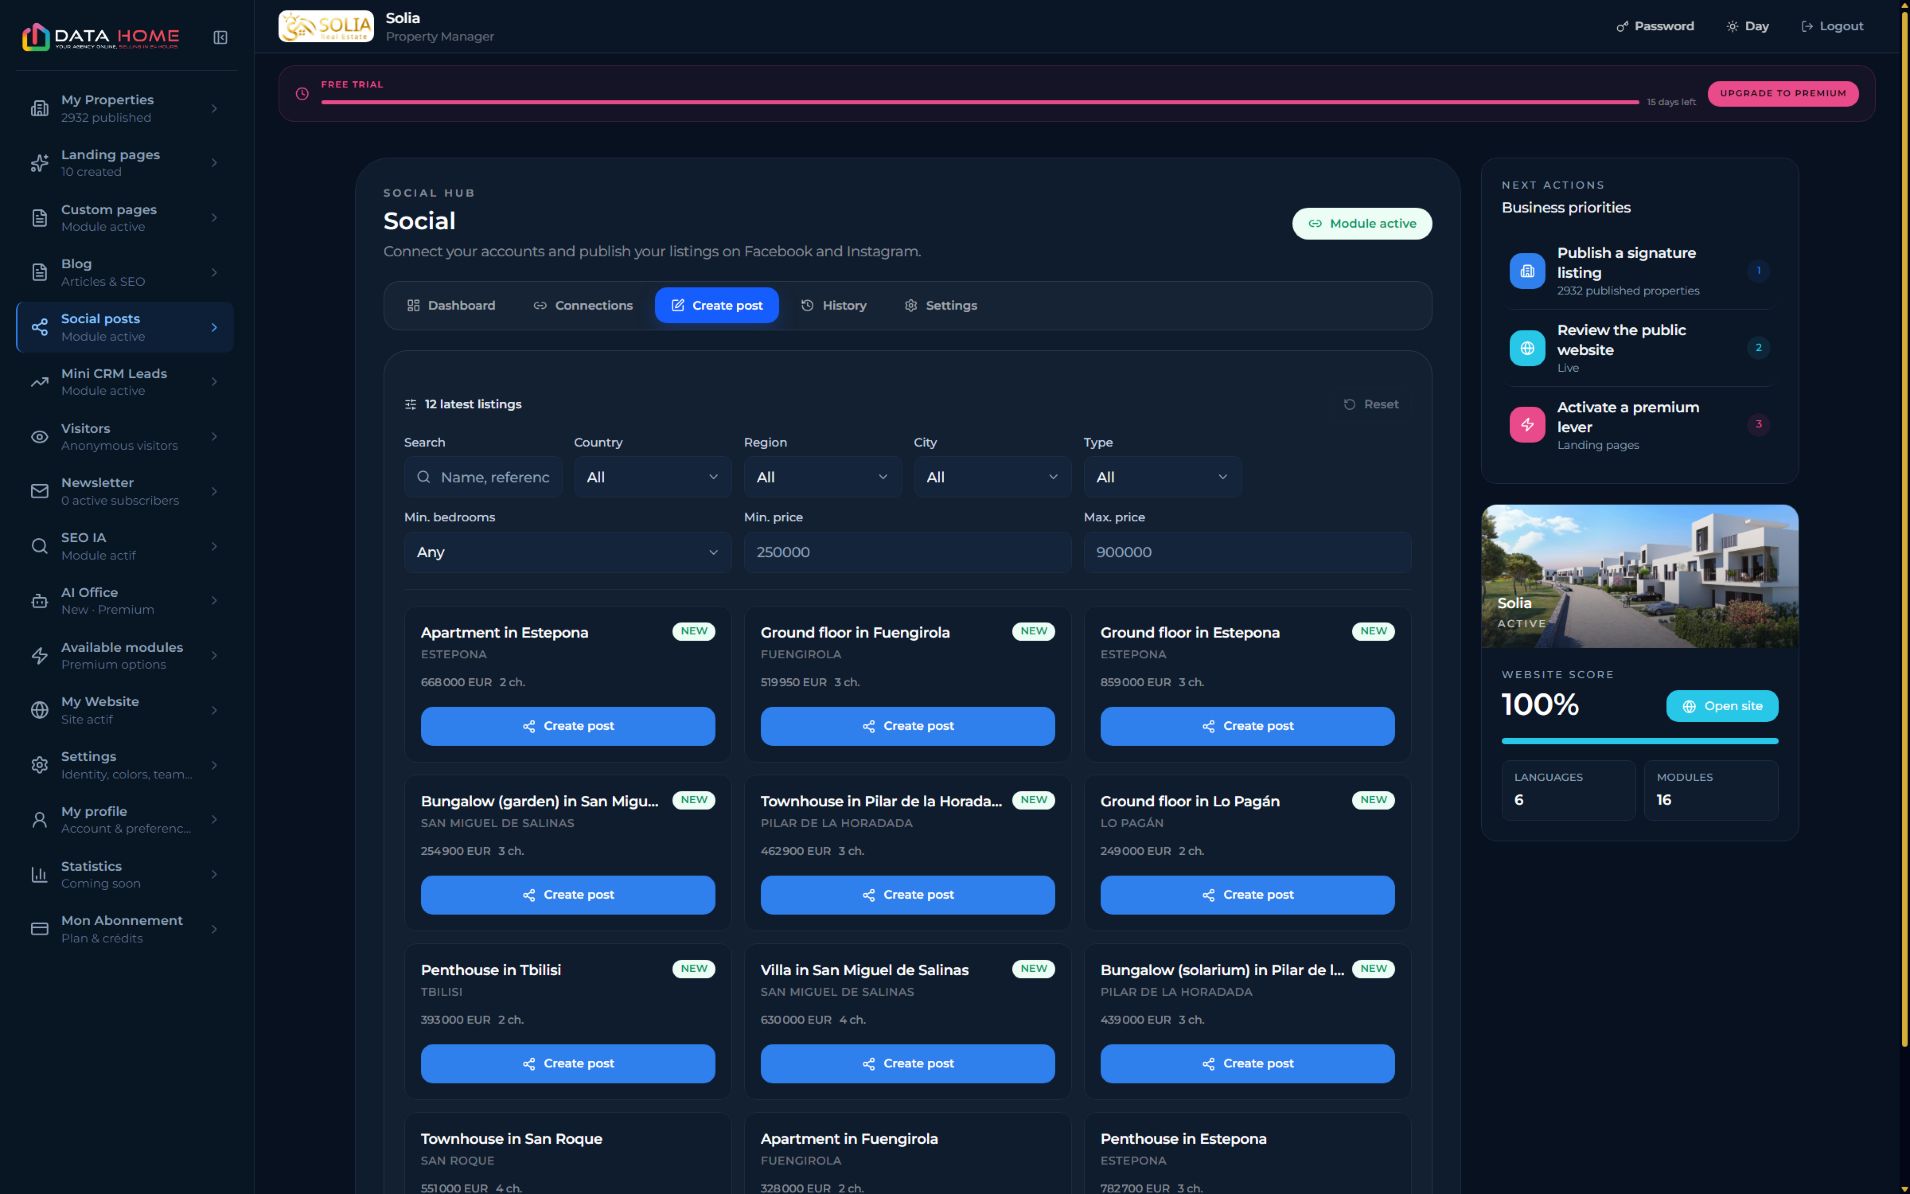The height and width of the screenshot is (1194, 1910).
Task: Click the Visitors eye icon
Action: pos(40,437)
